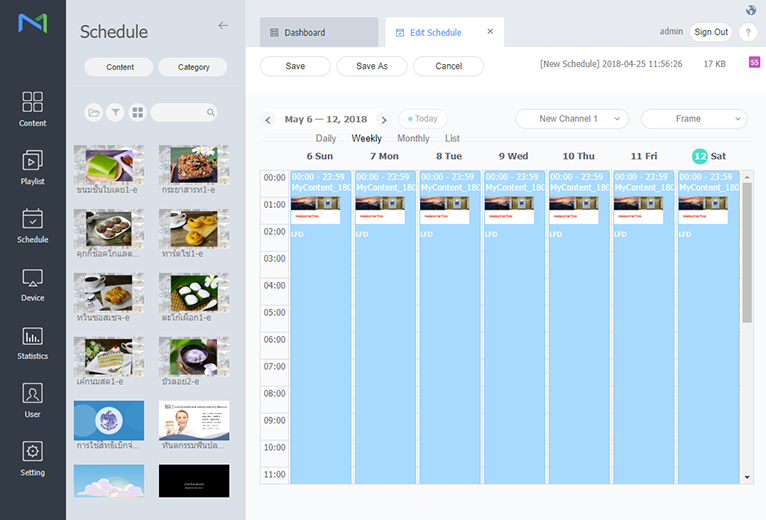The image size is (766, 520).
Task: Select the Tuesday 8 schedule block
Action: 449,327
